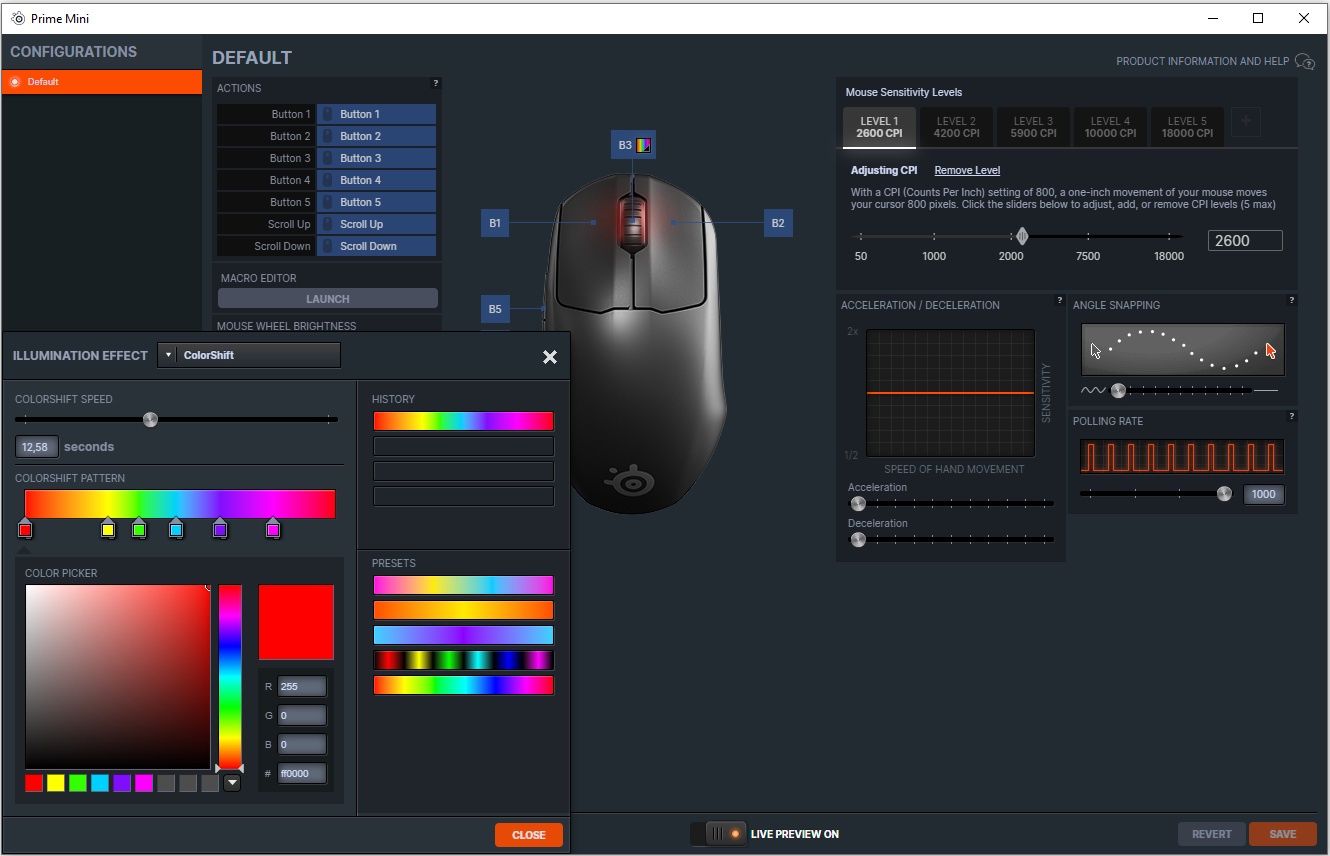This screenshot has width=1330, height=856.
Task: Click the ColorShift speed seconds field
Action: (x=36, y=447)
